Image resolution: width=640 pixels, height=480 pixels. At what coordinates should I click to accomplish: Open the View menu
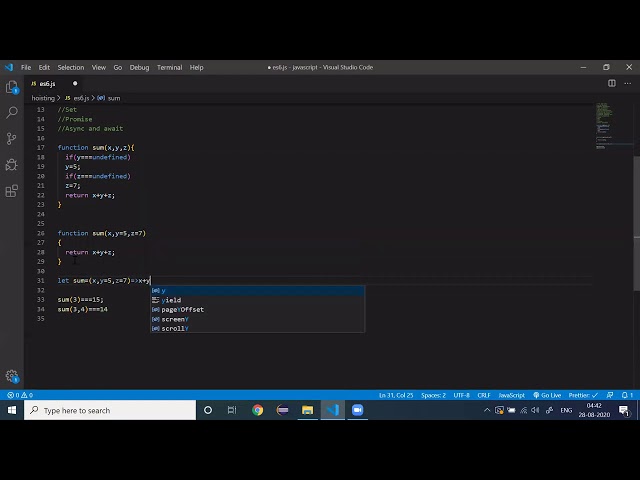[98, 67]
